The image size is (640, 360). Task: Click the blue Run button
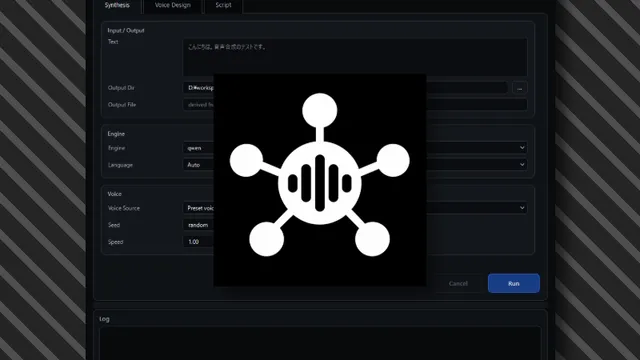pos(513,283)
